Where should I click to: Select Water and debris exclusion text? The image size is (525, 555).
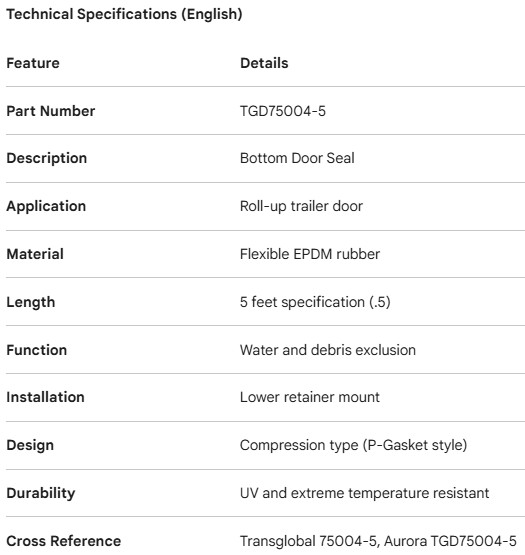click(328, 350)
